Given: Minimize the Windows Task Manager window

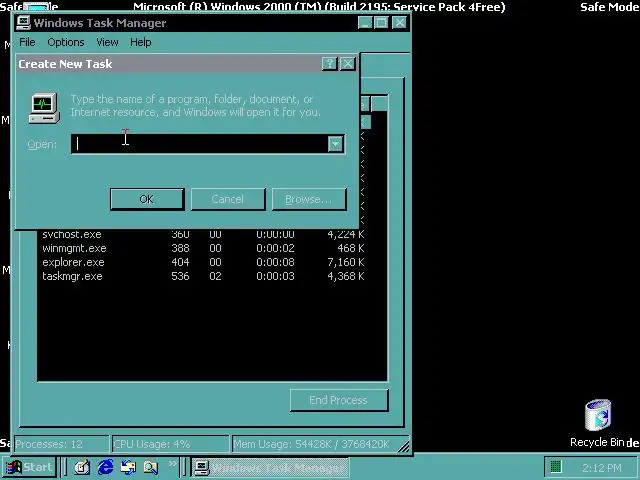Looking at the screenshot, I should 365,22.
